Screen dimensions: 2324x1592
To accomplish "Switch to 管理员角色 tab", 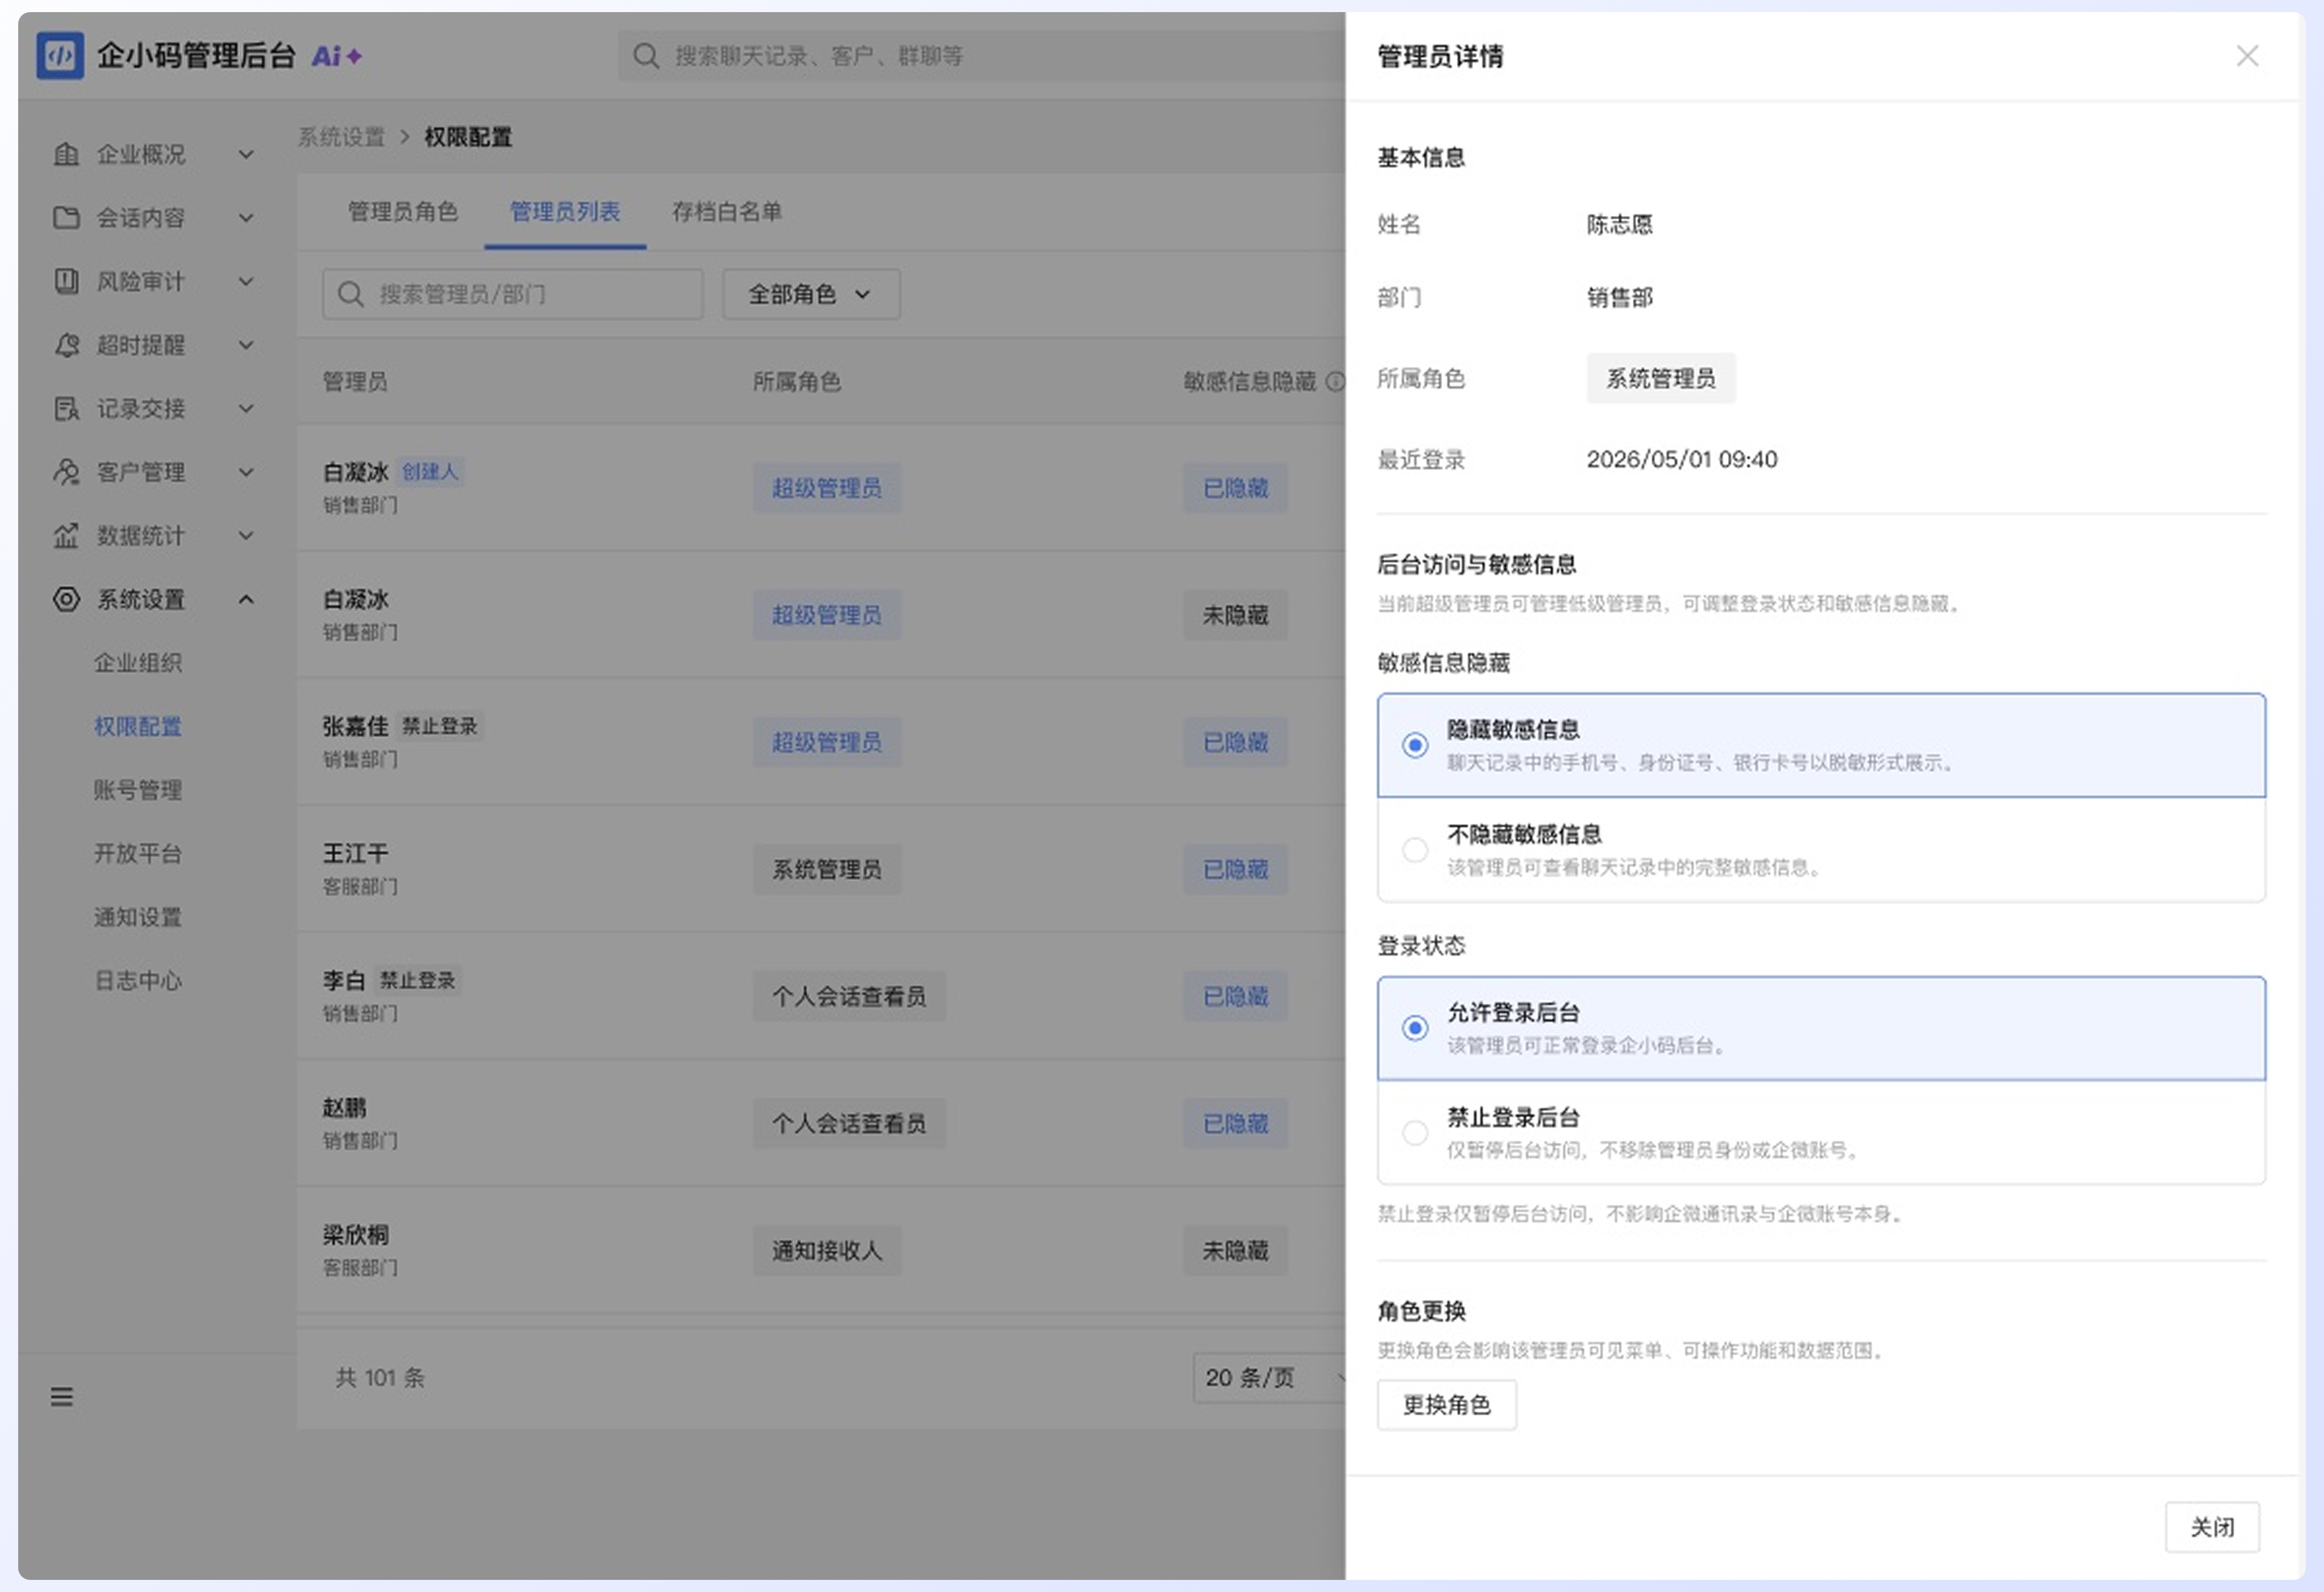I will (403, 211).
